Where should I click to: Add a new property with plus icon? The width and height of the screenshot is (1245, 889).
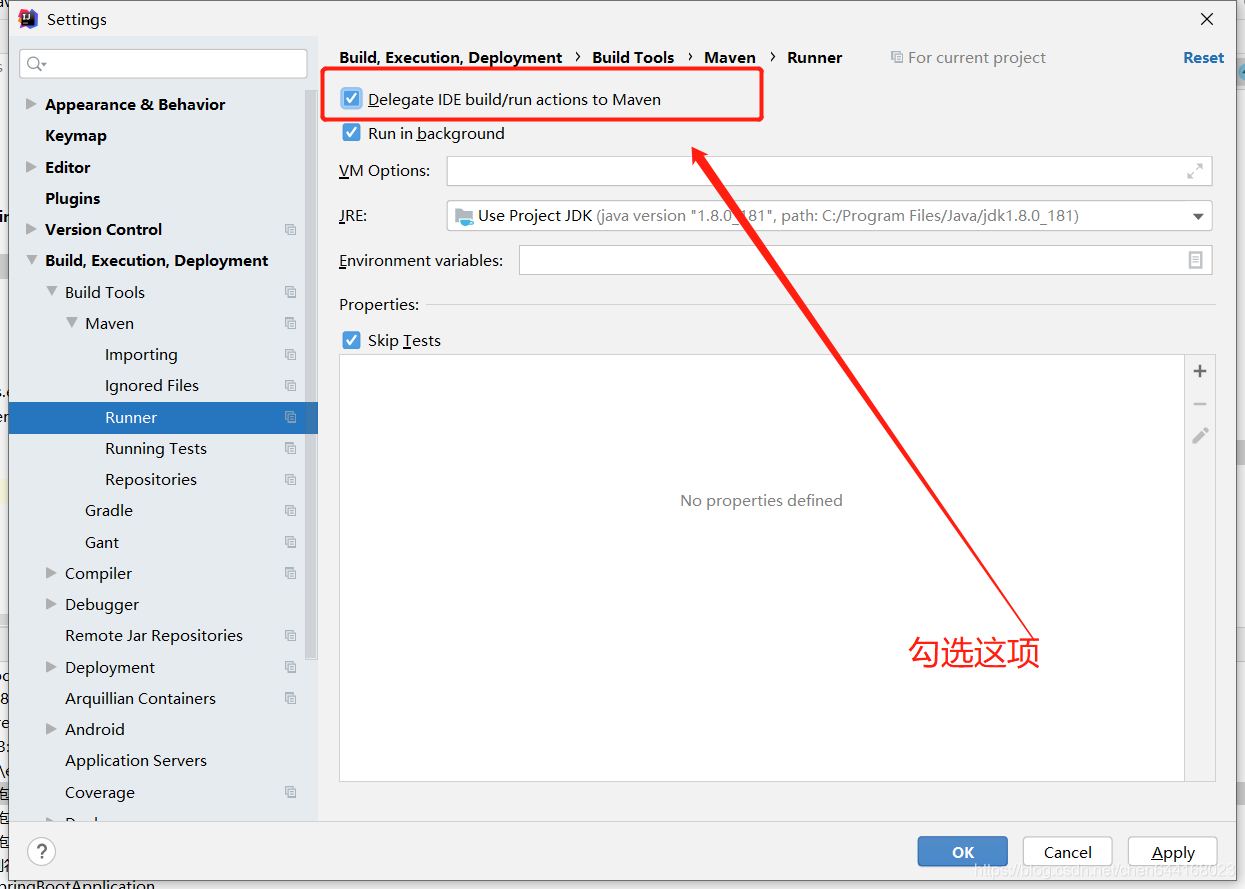(1200, 371)
